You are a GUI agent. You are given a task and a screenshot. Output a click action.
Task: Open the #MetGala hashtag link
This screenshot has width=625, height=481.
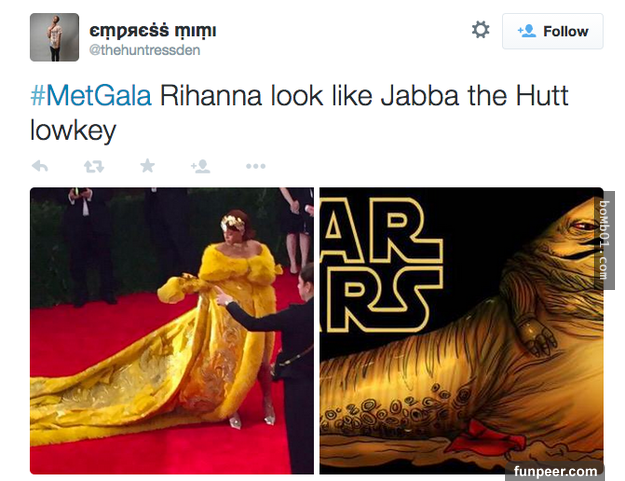tap(91, 96)
